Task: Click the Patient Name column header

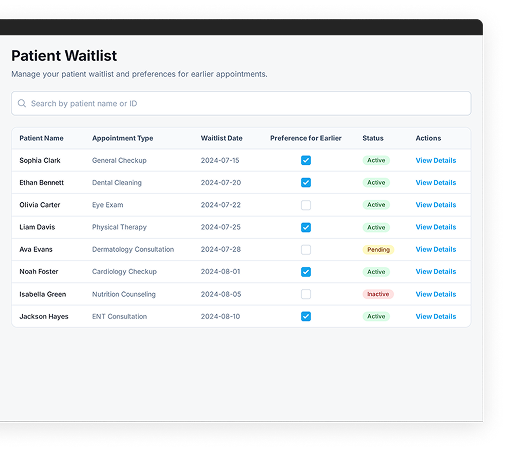Action: pos(41,138)
